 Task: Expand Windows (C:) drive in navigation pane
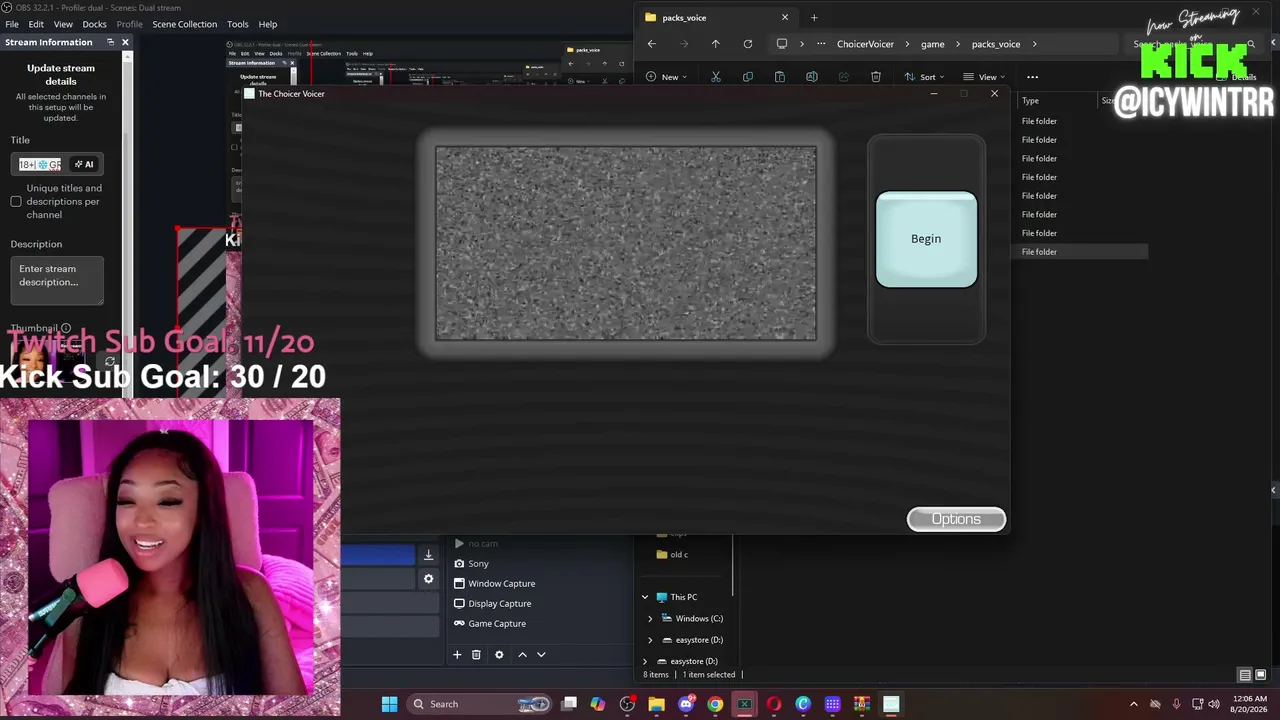point(650,619)
